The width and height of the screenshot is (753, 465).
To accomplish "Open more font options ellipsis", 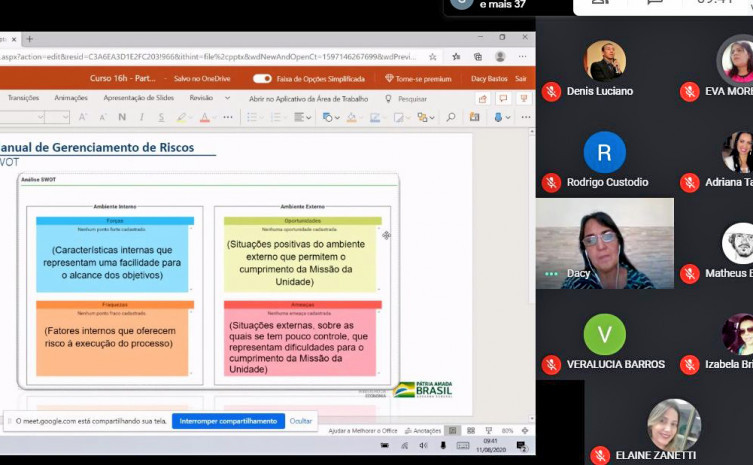I will (228, 117).
